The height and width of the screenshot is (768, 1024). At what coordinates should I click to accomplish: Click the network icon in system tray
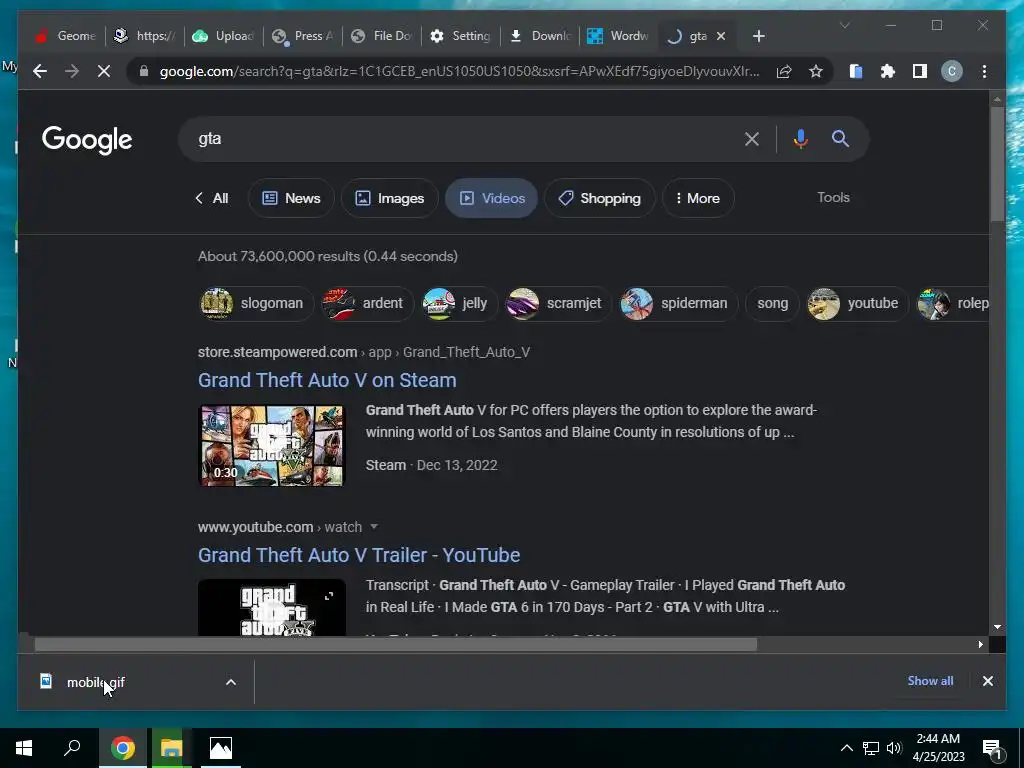tap(871, 748)
